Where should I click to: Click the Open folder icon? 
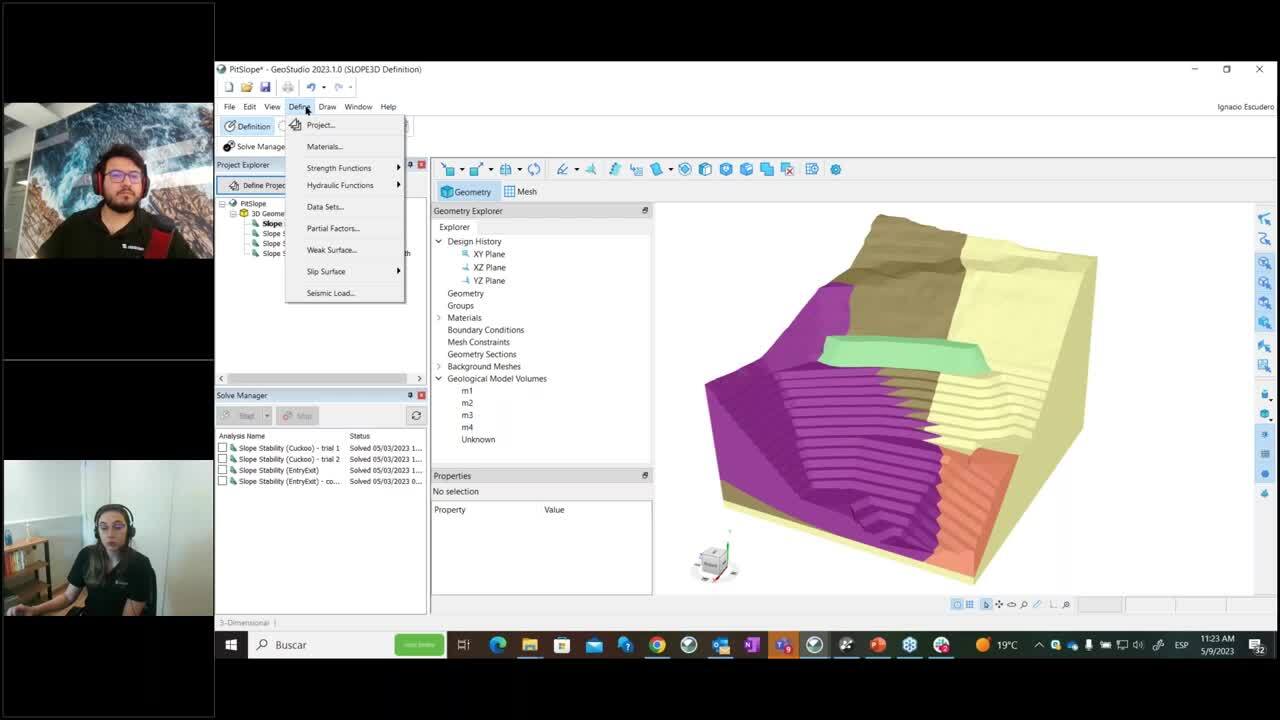(247, 87)
